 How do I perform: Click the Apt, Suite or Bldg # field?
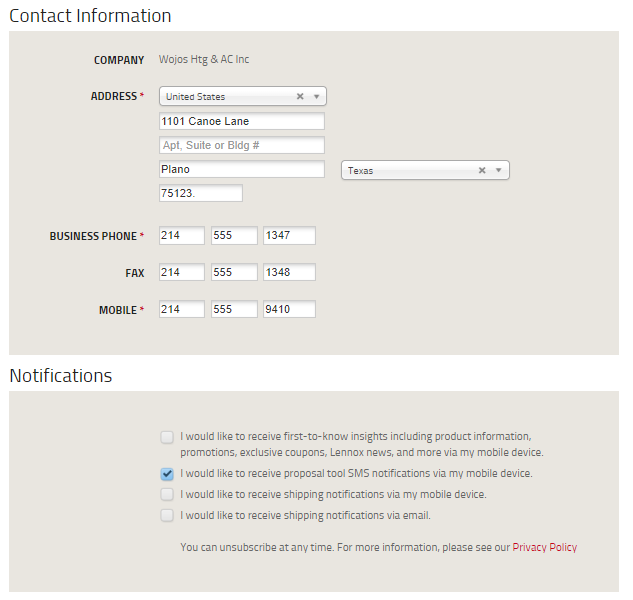[241, 145]
